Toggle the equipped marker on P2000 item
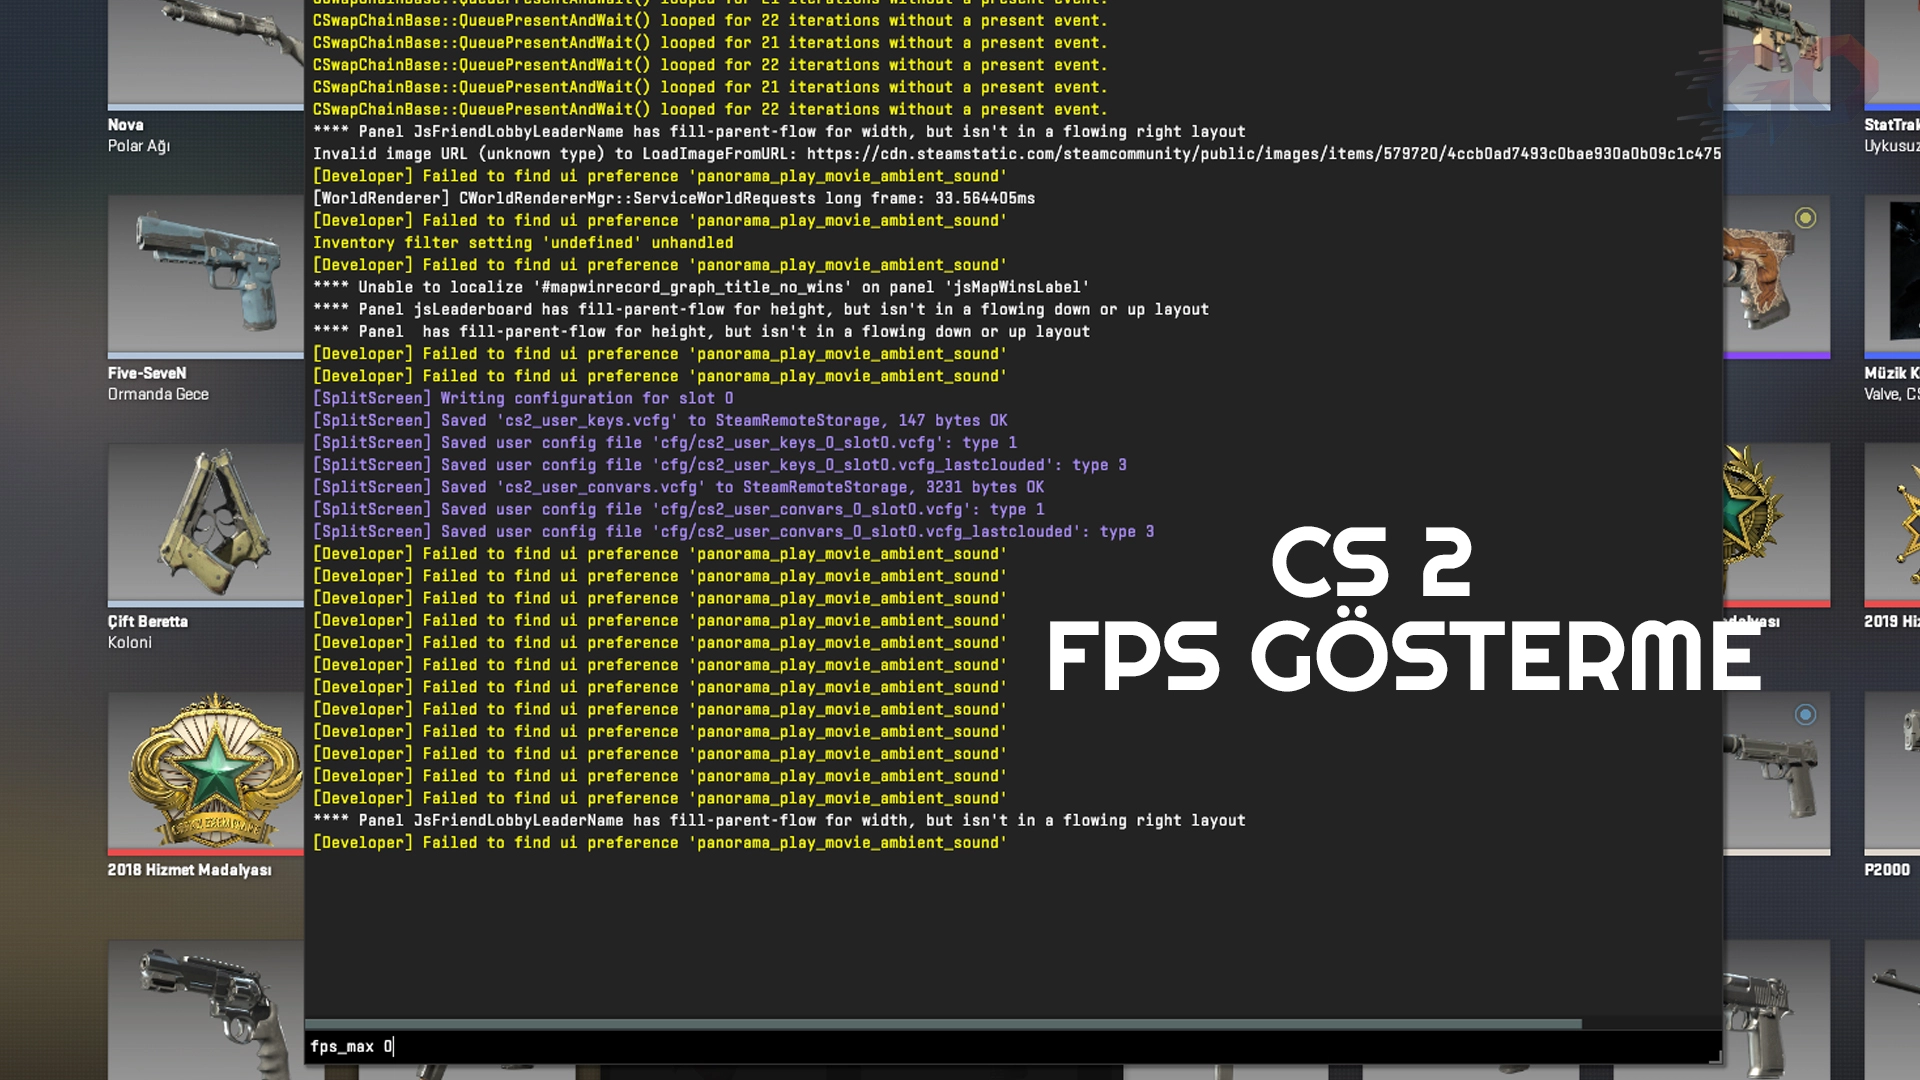Image resolution: width=1920 pixels, height=1080 pixels. click(1805, 714)
